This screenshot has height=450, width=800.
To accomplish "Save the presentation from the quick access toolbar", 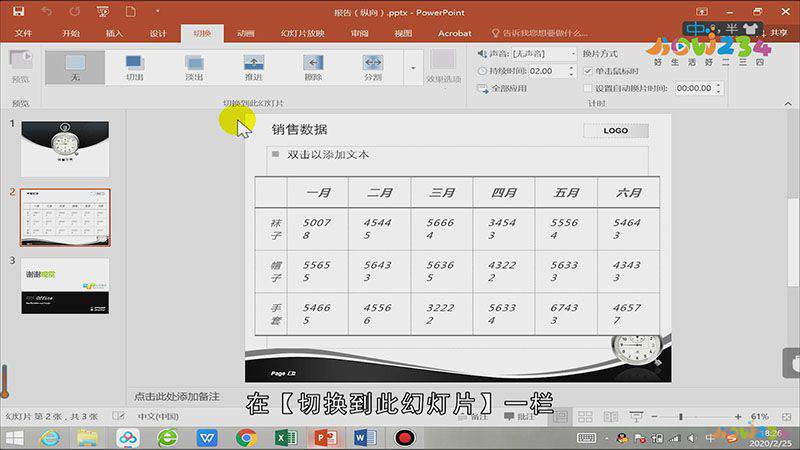I will [18, 11].
